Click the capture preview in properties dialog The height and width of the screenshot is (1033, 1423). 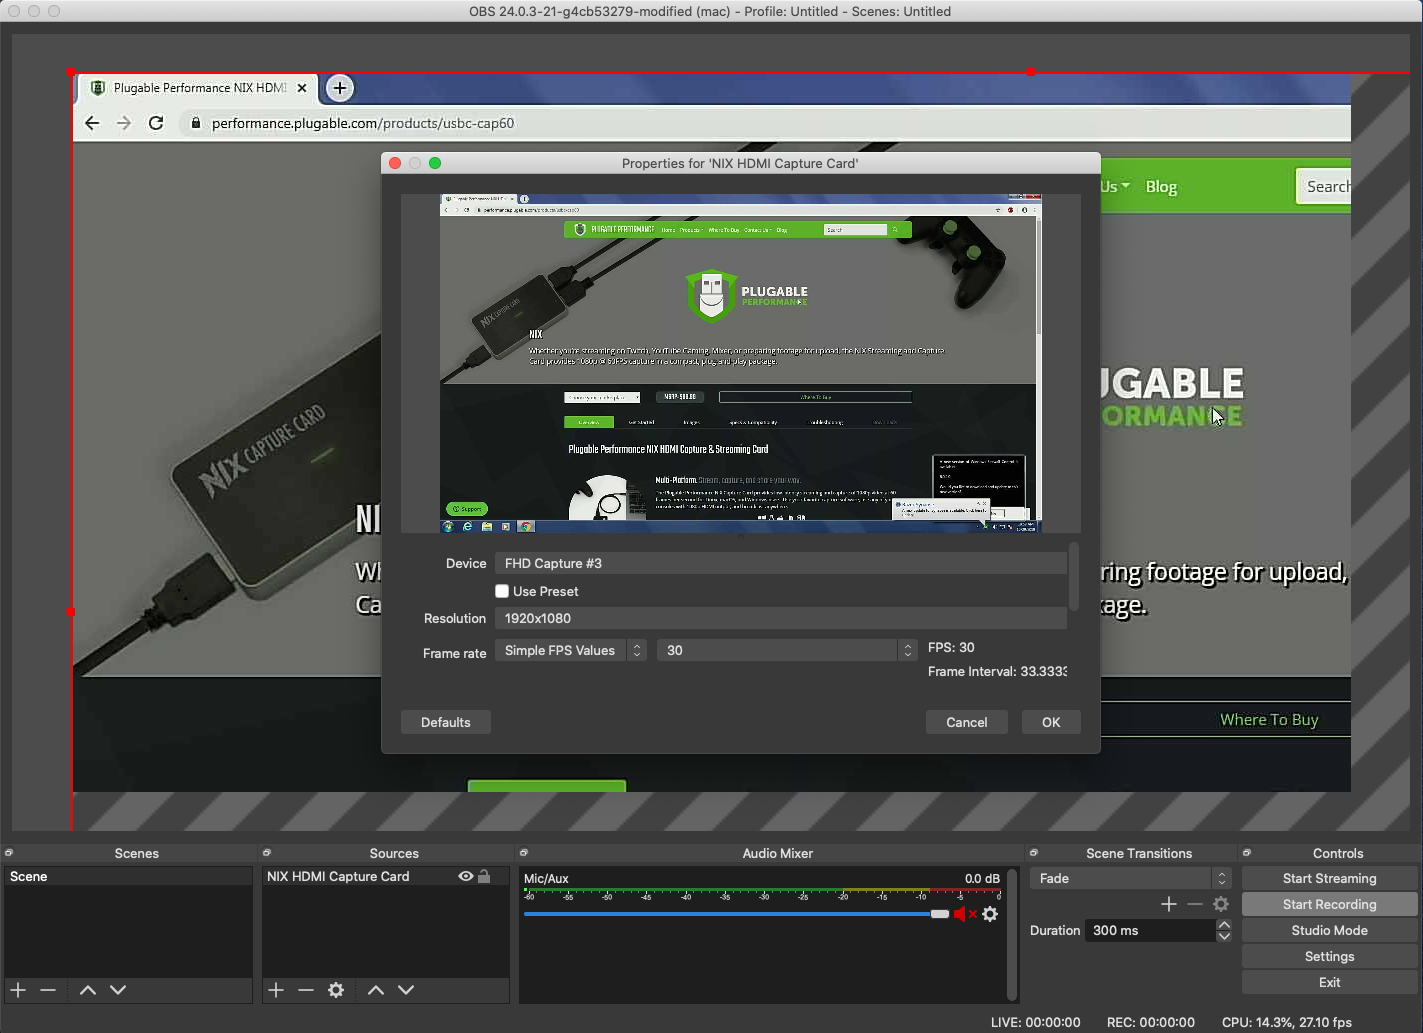pos(741,363)
